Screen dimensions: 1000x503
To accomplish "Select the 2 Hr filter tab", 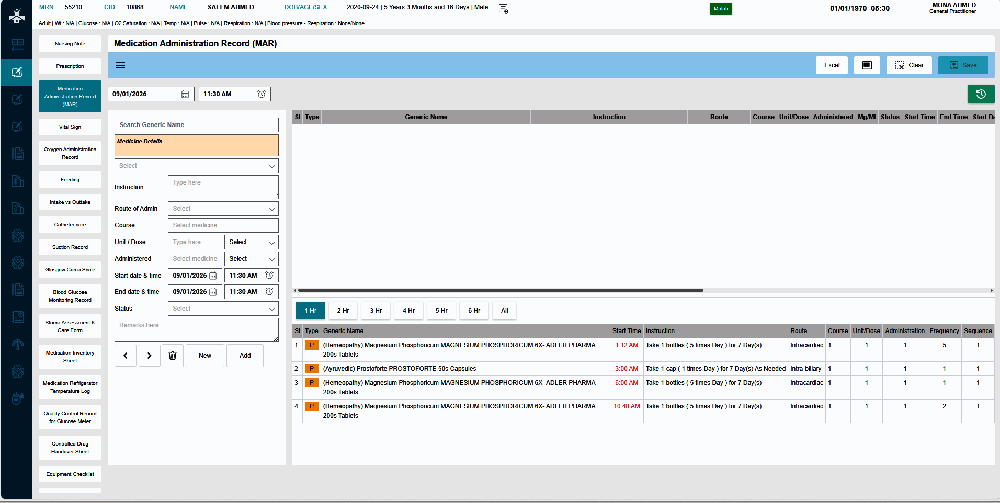I will point(342,310).
